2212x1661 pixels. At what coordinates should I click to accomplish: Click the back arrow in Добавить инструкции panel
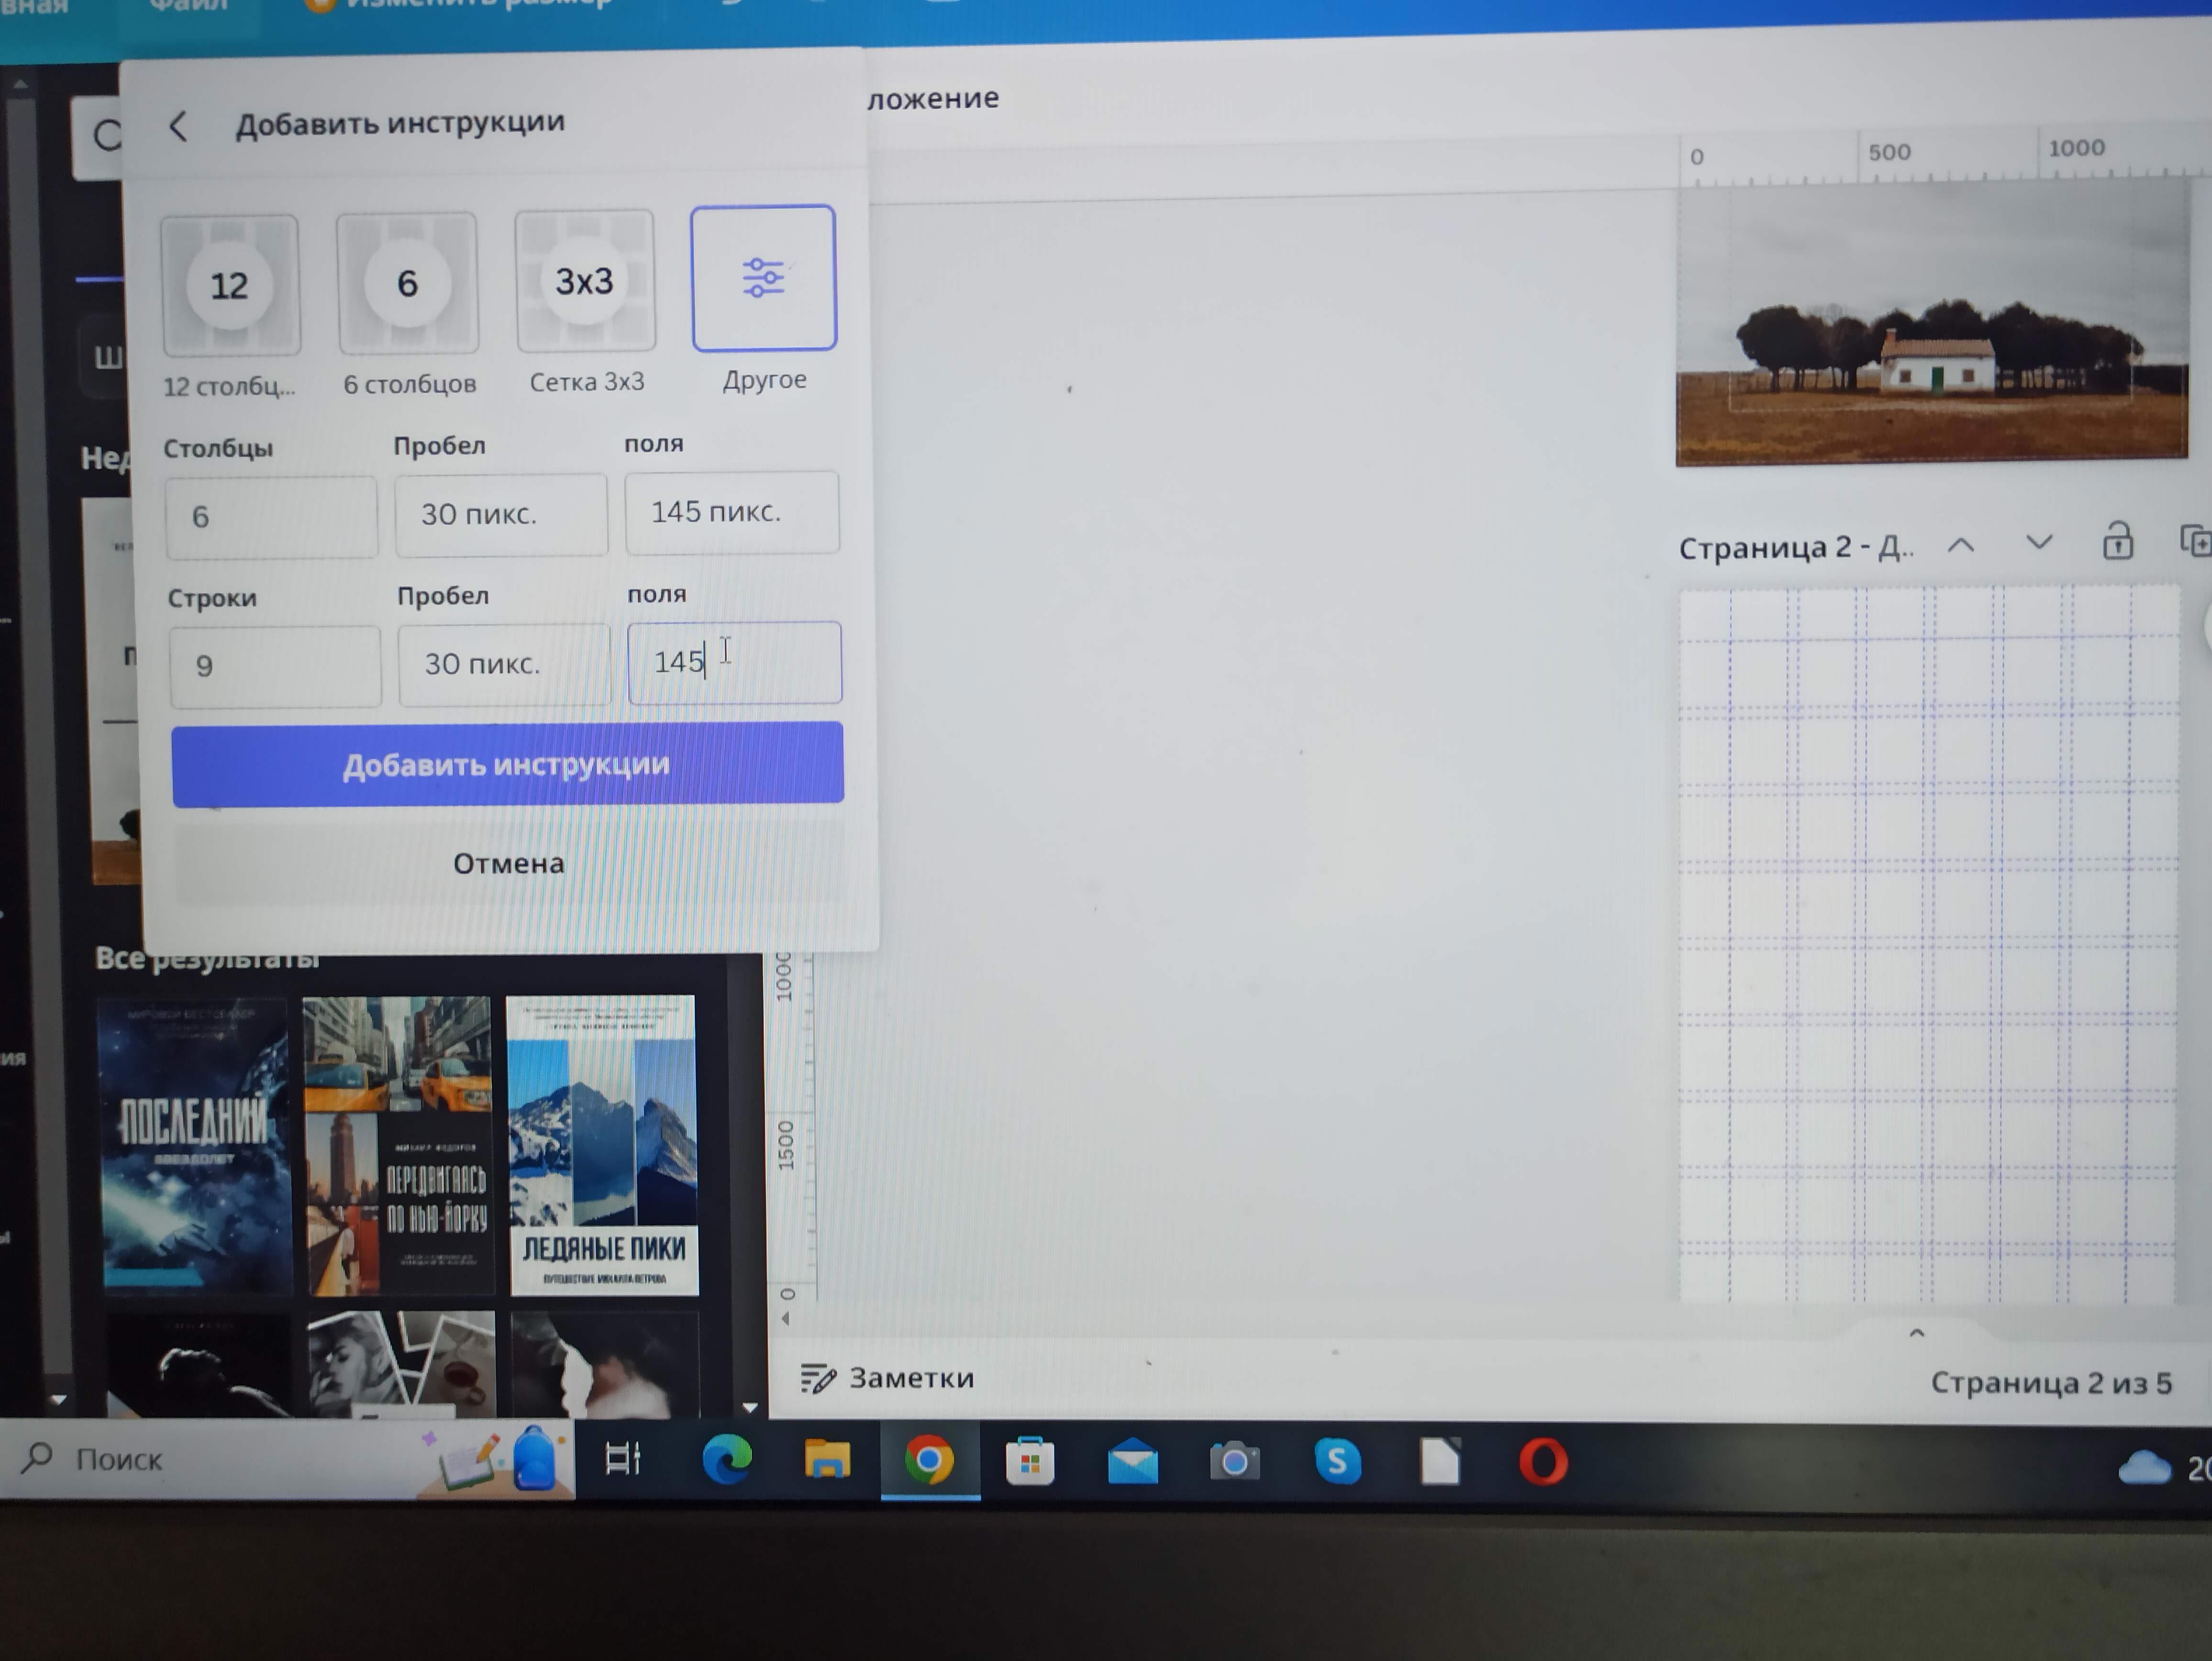click(x=178, y=127)
